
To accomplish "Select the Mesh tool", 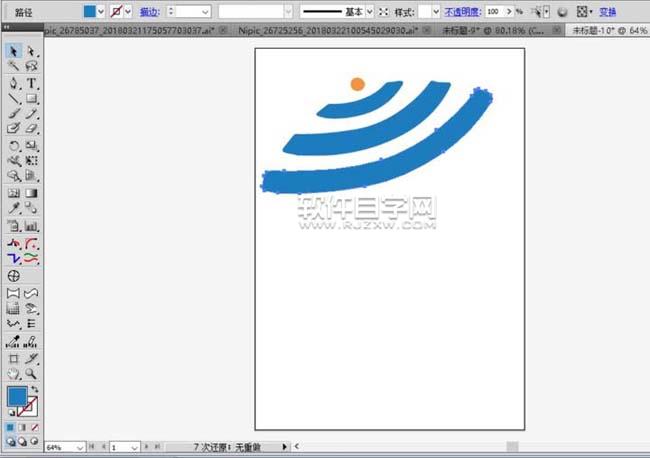I will coord(13,193).
